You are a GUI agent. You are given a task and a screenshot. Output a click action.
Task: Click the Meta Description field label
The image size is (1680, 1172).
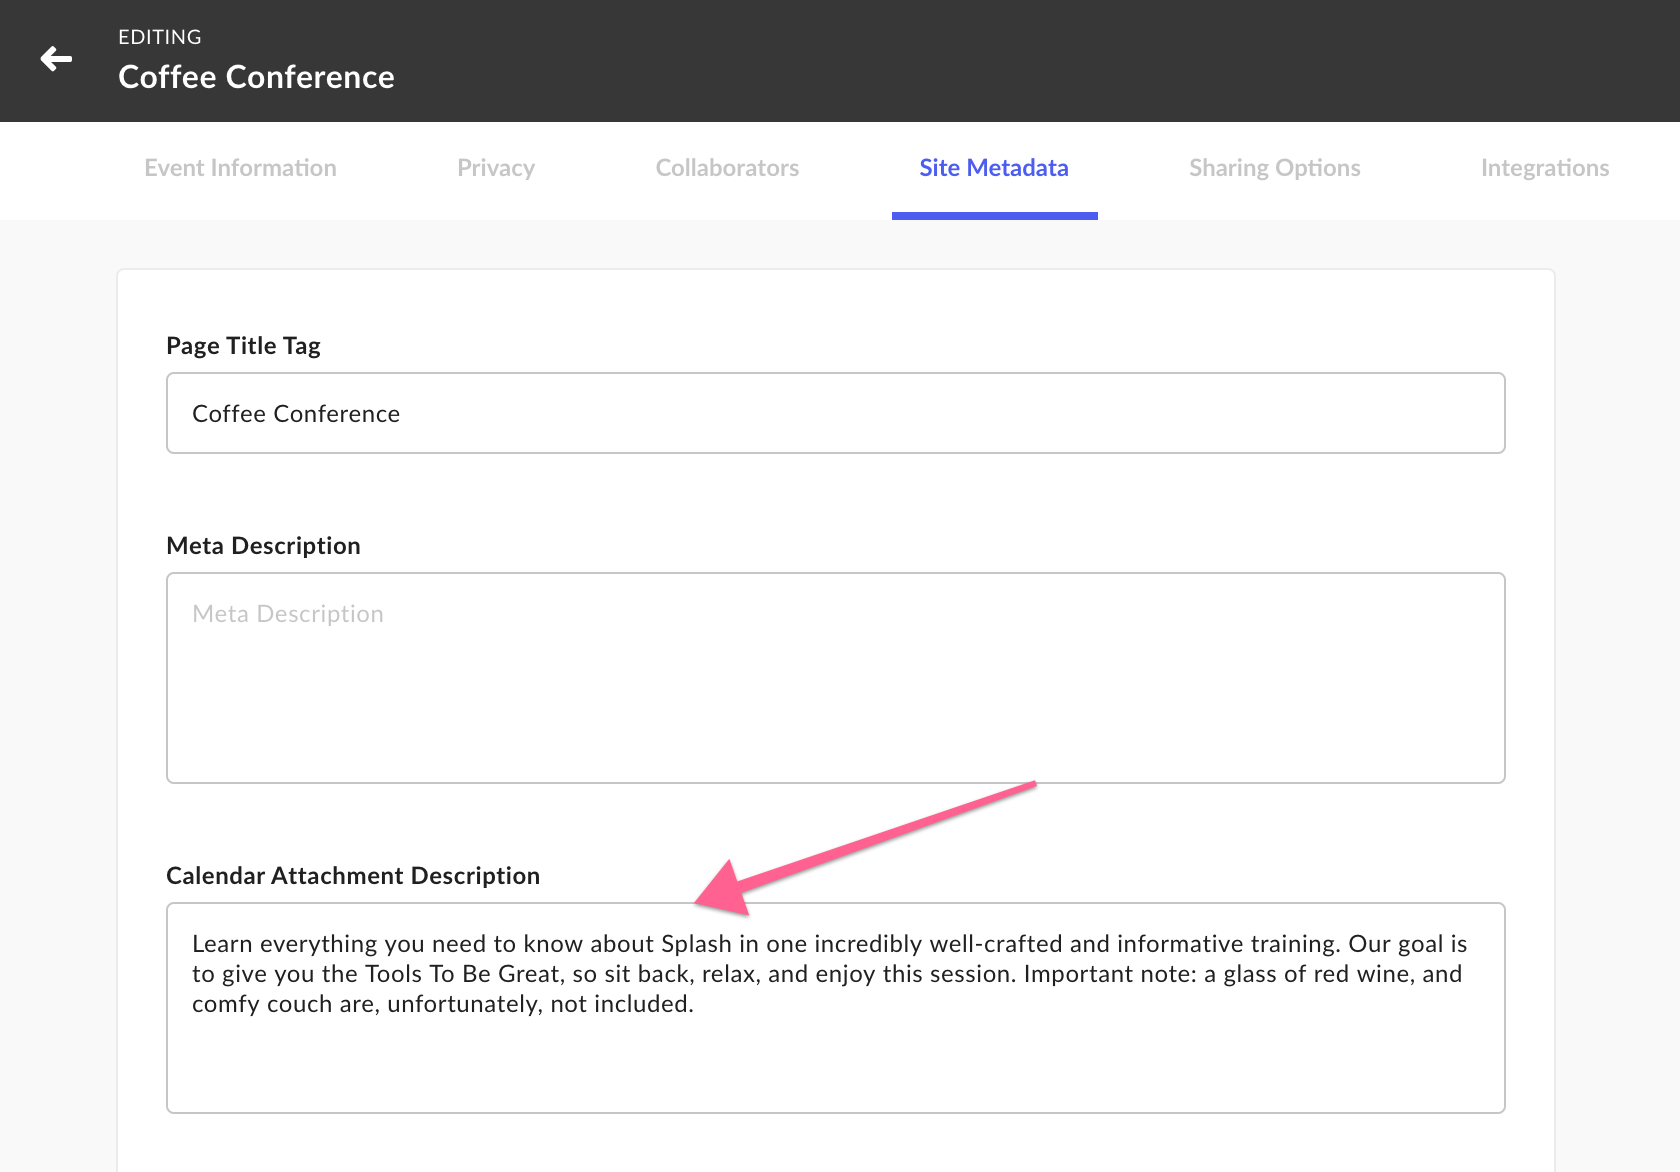pos(263,546)
